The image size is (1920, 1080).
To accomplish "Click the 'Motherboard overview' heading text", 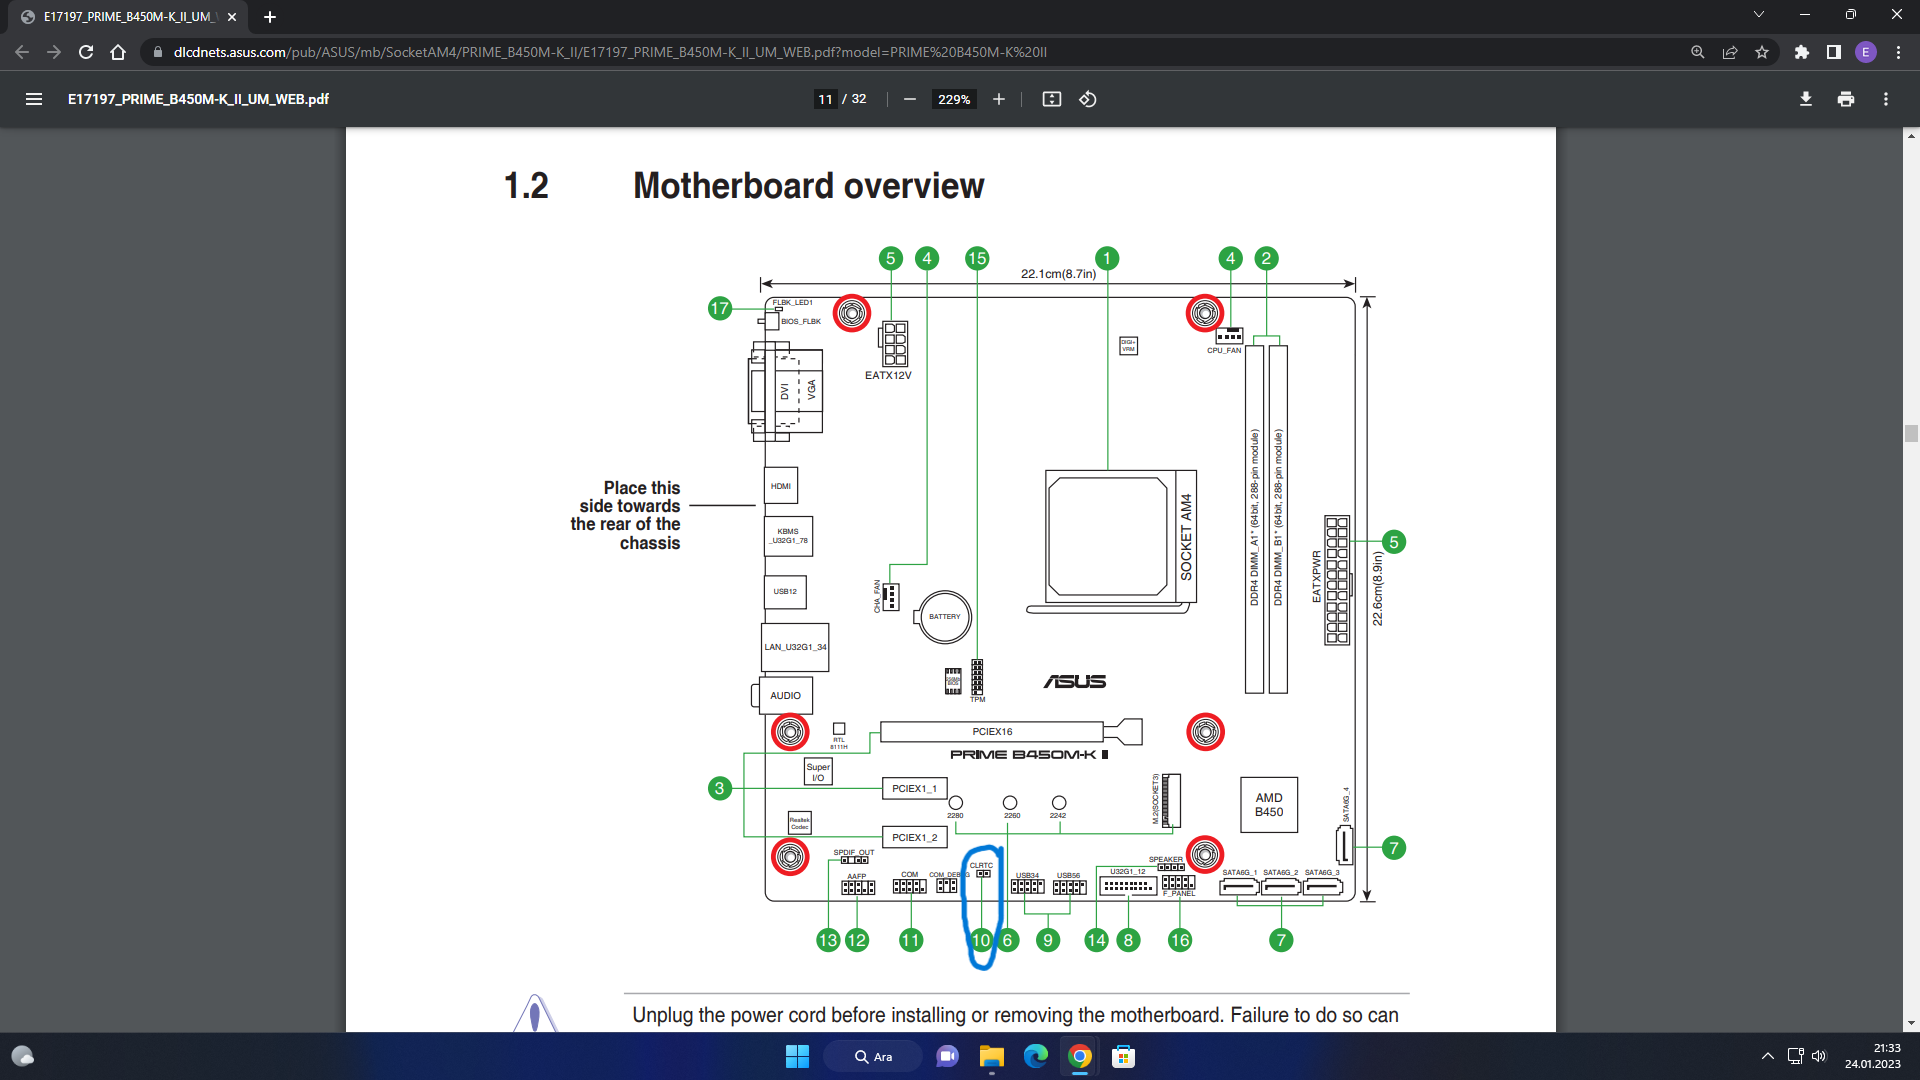I will pyautogui.click(x=808, y=186).
